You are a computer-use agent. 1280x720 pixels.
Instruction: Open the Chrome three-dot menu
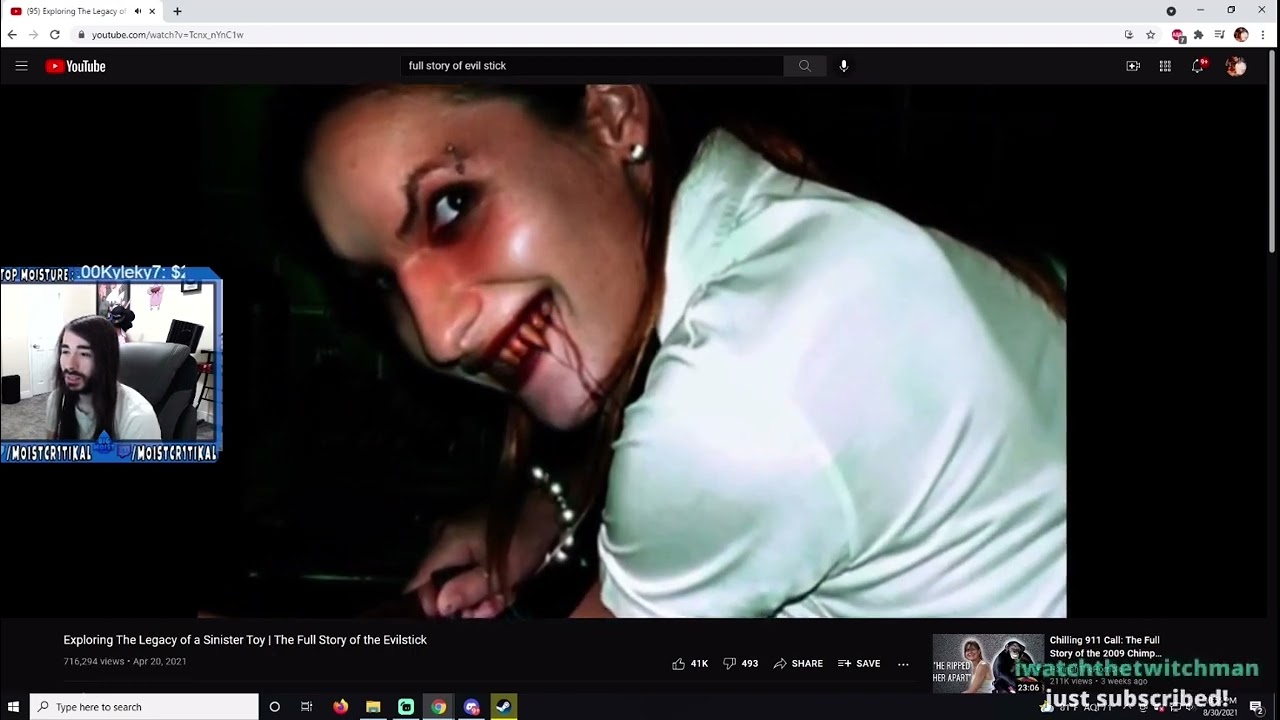tap(1263, 35)
